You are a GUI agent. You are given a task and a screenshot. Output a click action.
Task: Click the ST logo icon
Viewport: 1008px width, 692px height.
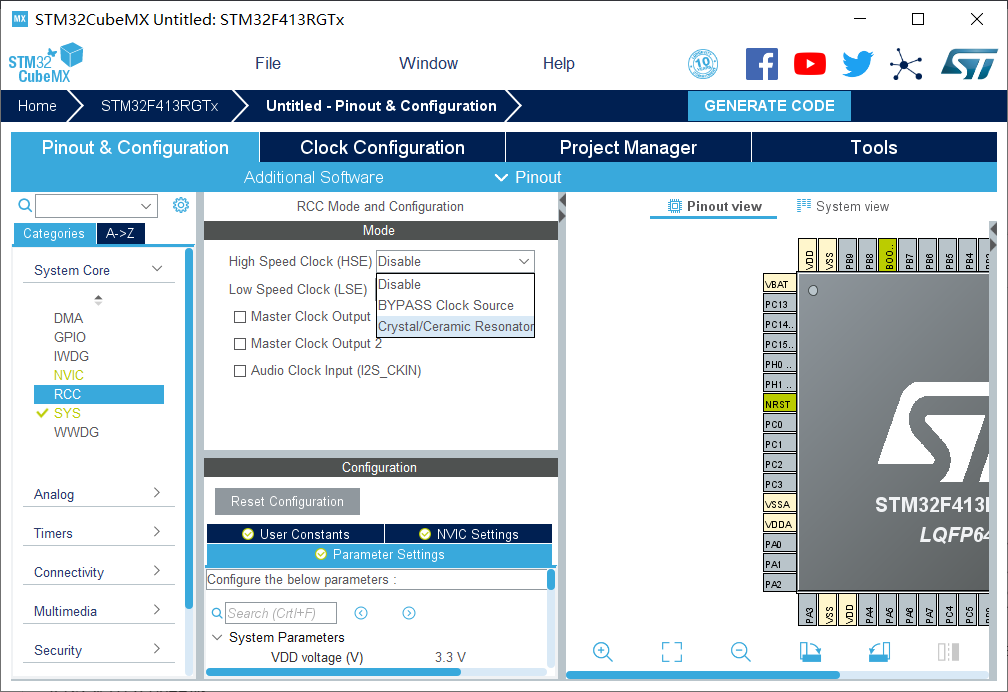[969, 64]
